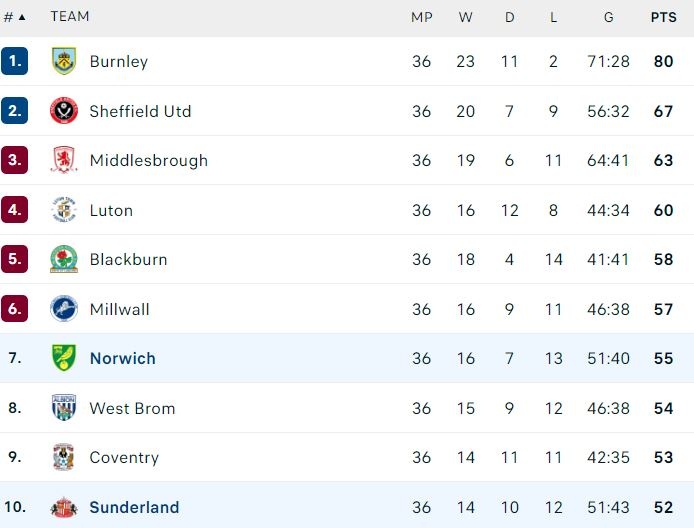Select the Norwich canary crest icon
Image resolution: width=694 pixels, height=528 pixels.
point(64,358)
